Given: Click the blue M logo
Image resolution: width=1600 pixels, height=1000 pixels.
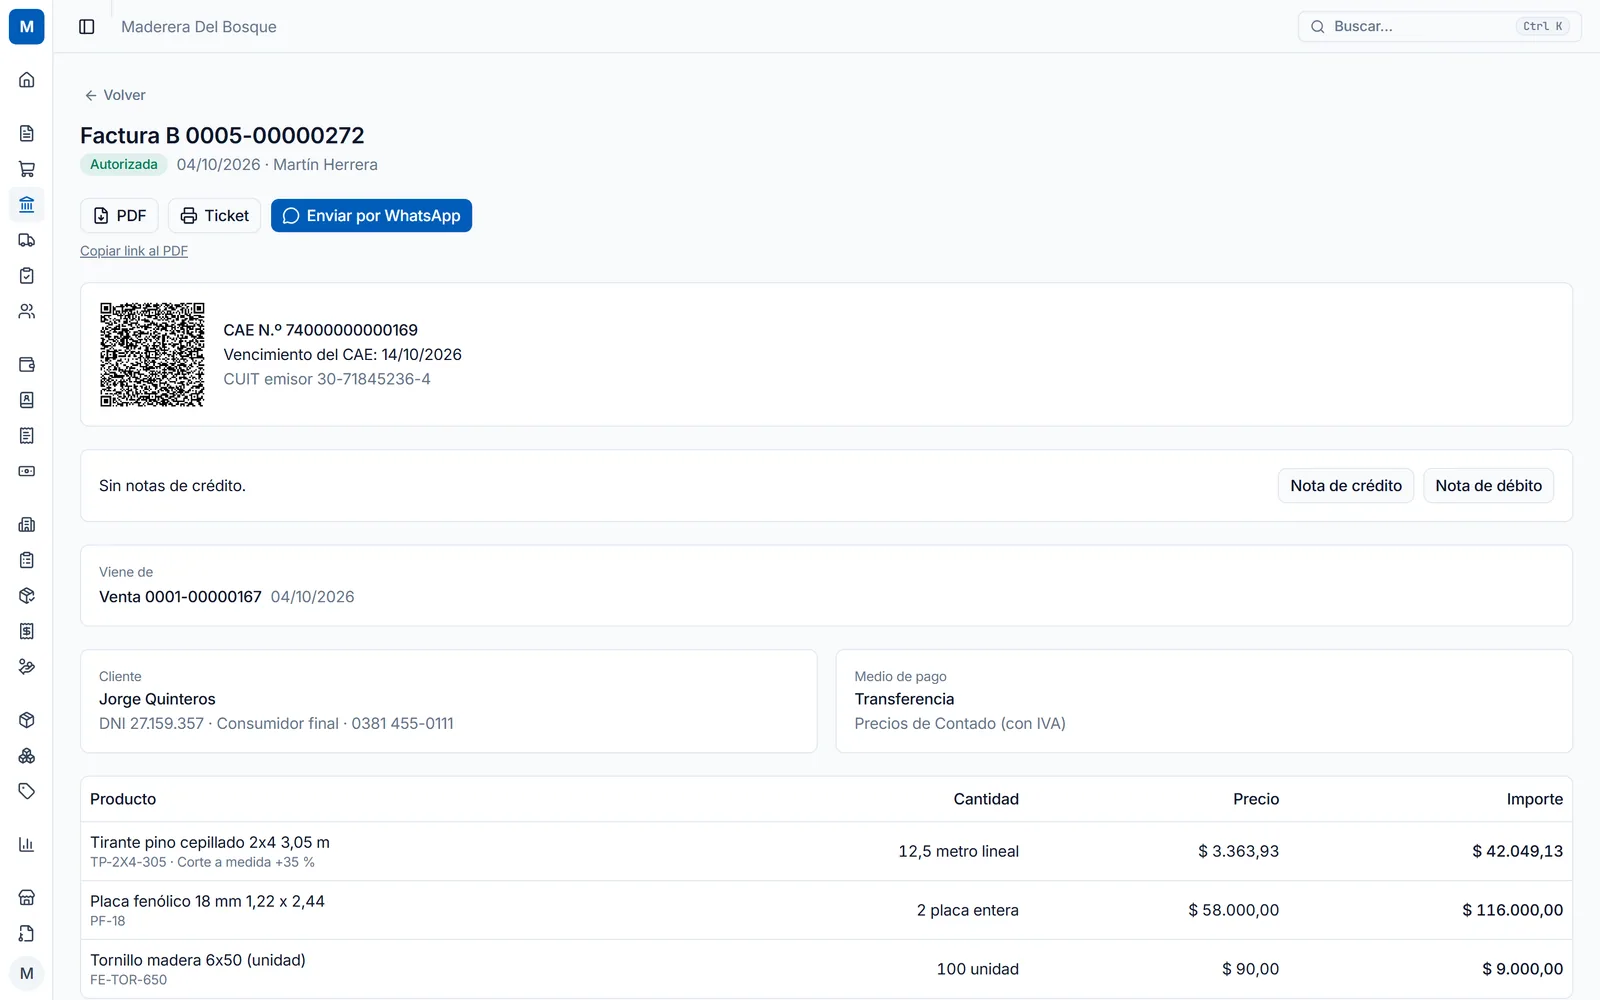Looking at the screenshot, I should point(27,27).
